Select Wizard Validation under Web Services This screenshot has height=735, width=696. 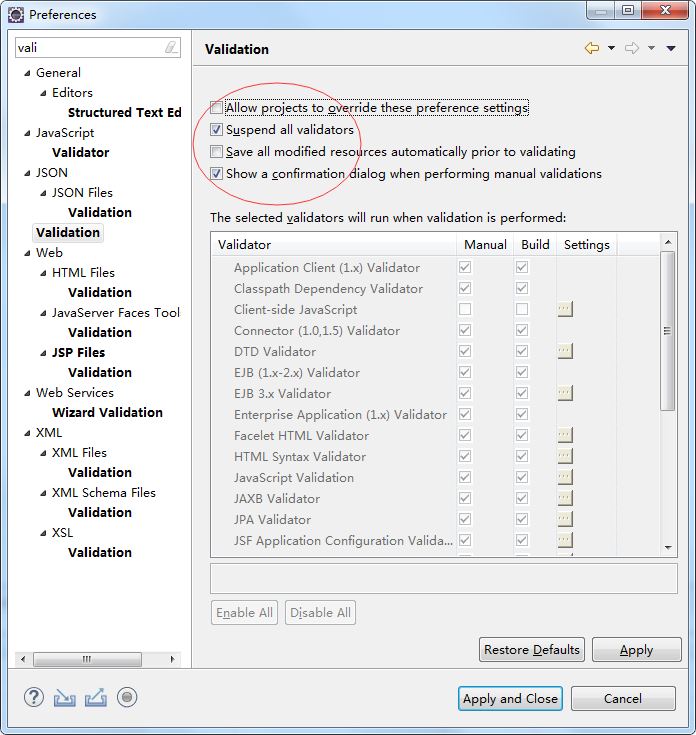tap(107, 412)
